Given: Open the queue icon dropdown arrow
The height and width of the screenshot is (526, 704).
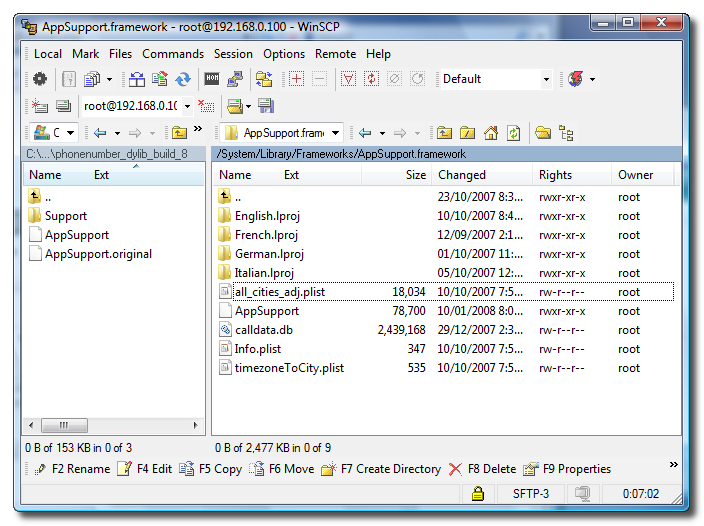Looking at the screenshot, I should point(593,79).
